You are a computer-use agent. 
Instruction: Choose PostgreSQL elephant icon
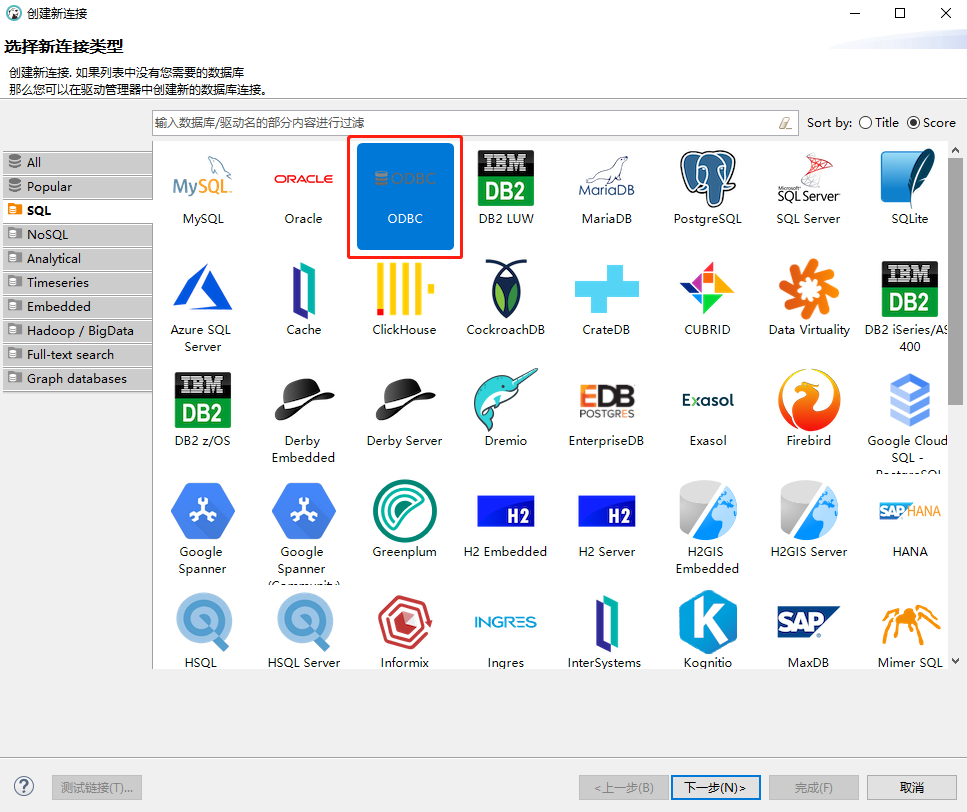click(707, 179)
